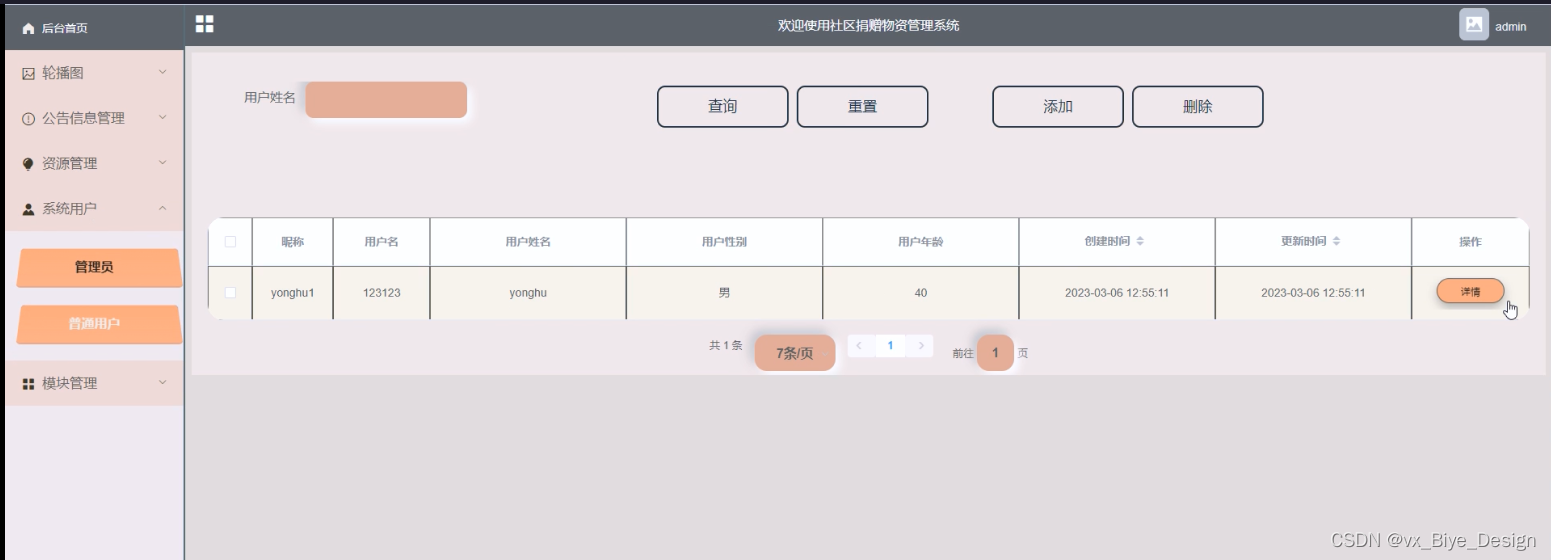
Task: Click the home icon beside 后台首页
Action: (x=28, y=28)
